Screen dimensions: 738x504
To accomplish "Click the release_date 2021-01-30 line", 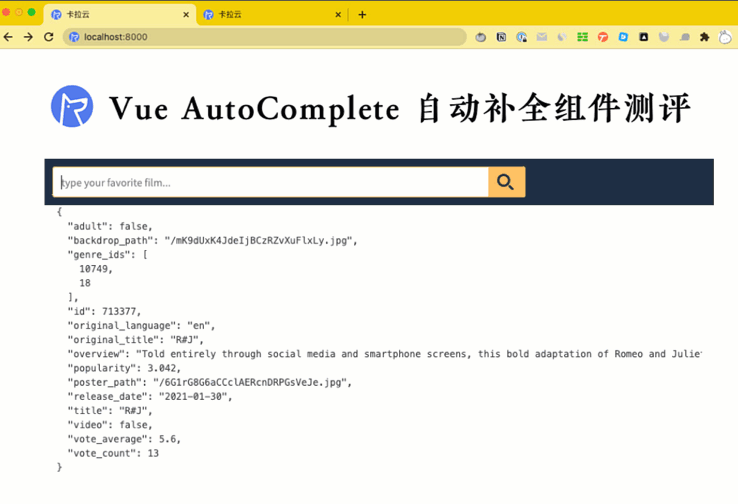I will 150,396.
